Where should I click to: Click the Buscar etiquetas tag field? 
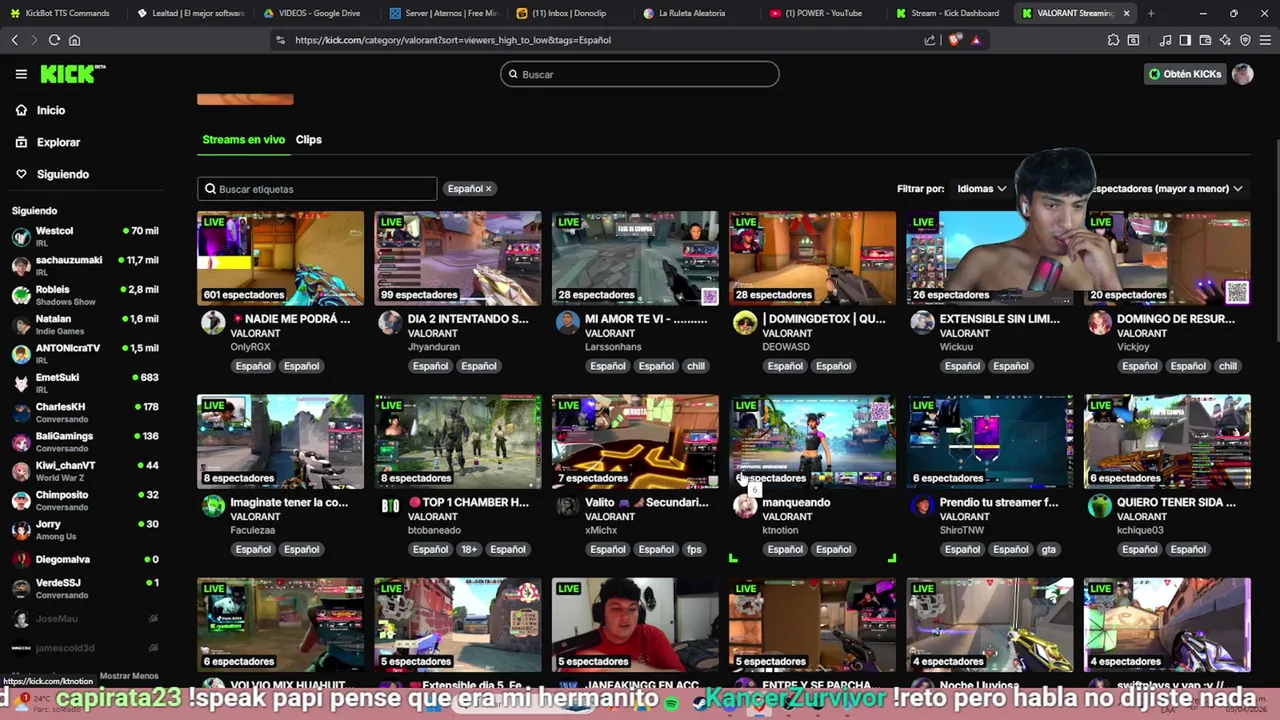click(x=317, y=189)
